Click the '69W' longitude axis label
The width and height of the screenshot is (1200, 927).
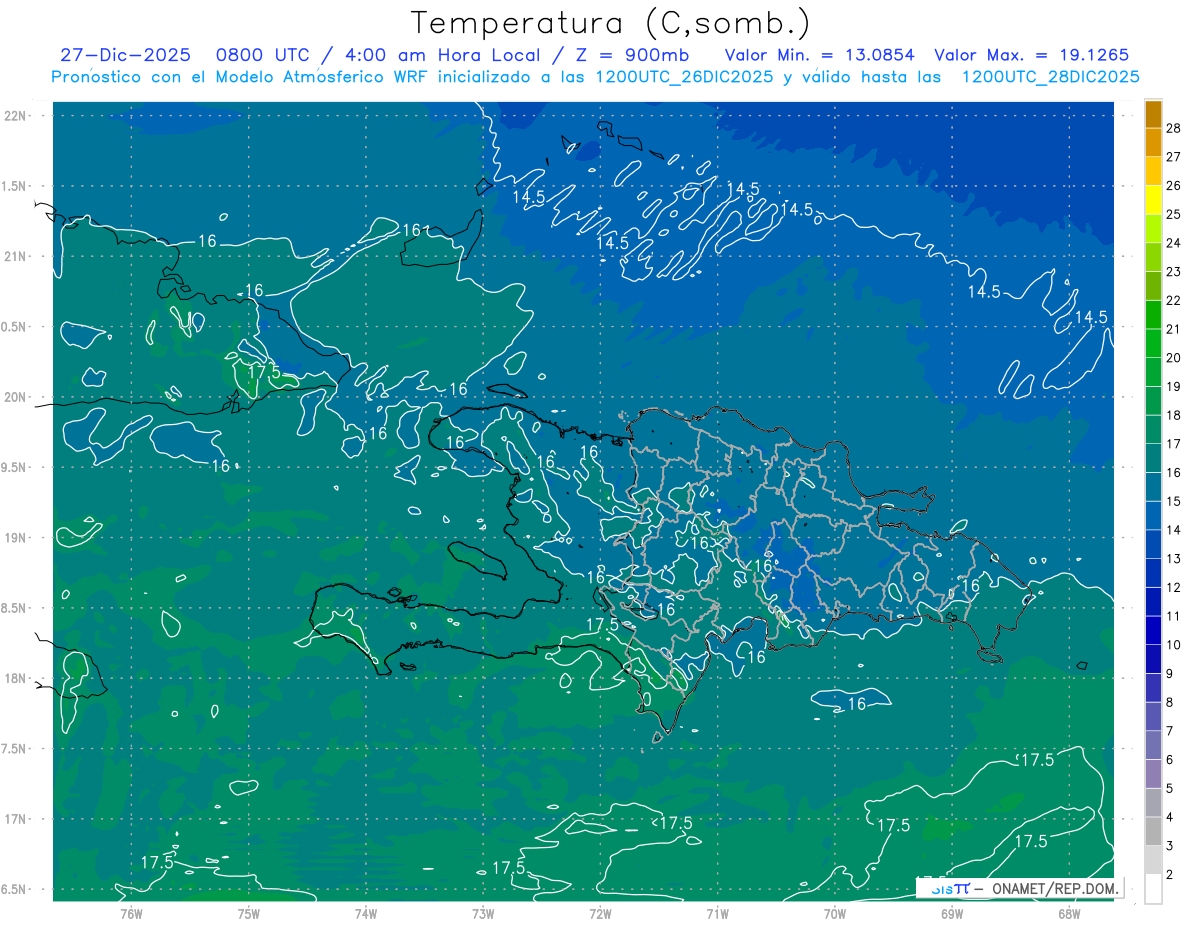[x=952, y=913]
